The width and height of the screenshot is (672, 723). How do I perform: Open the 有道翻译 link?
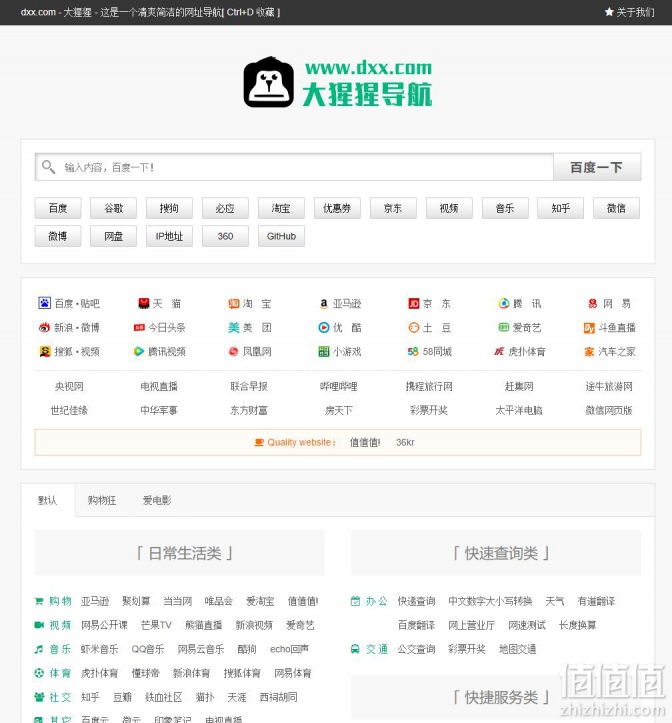tap(596, 601)
